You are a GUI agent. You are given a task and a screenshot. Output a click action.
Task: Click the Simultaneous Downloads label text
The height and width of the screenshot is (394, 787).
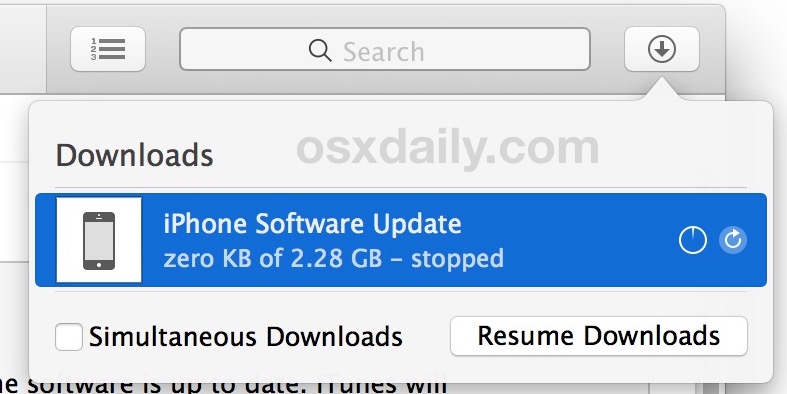point(245,336)
